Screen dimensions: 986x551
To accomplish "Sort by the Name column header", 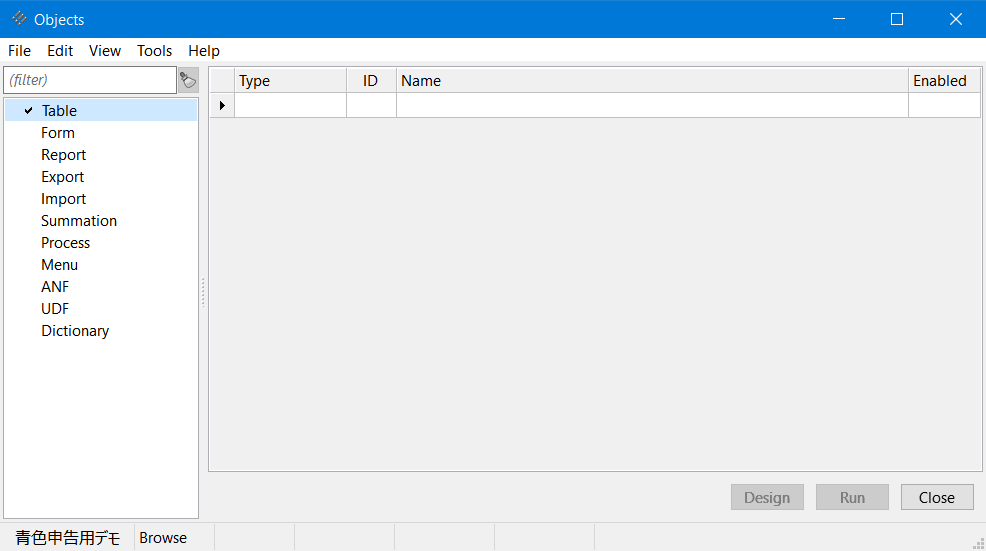I will pyautogui.click(x=651, y=81).
